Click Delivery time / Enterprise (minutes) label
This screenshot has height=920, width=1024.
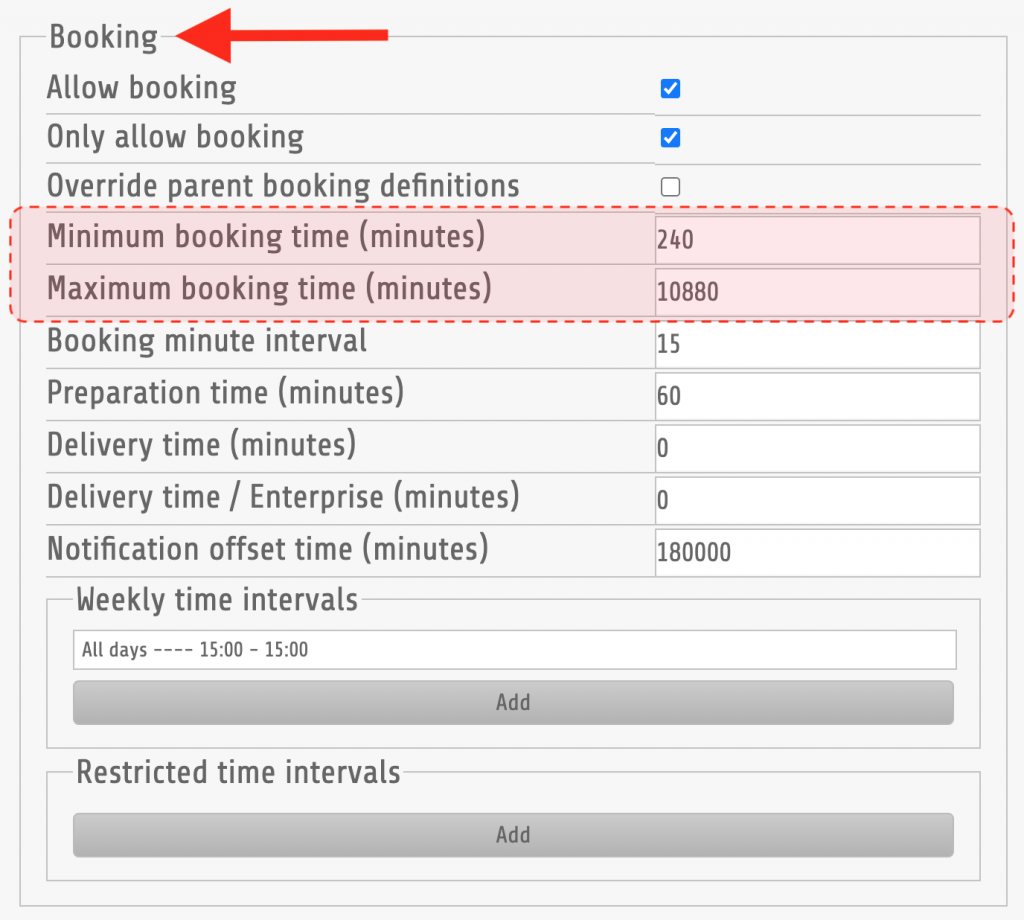tap(283, 498)
